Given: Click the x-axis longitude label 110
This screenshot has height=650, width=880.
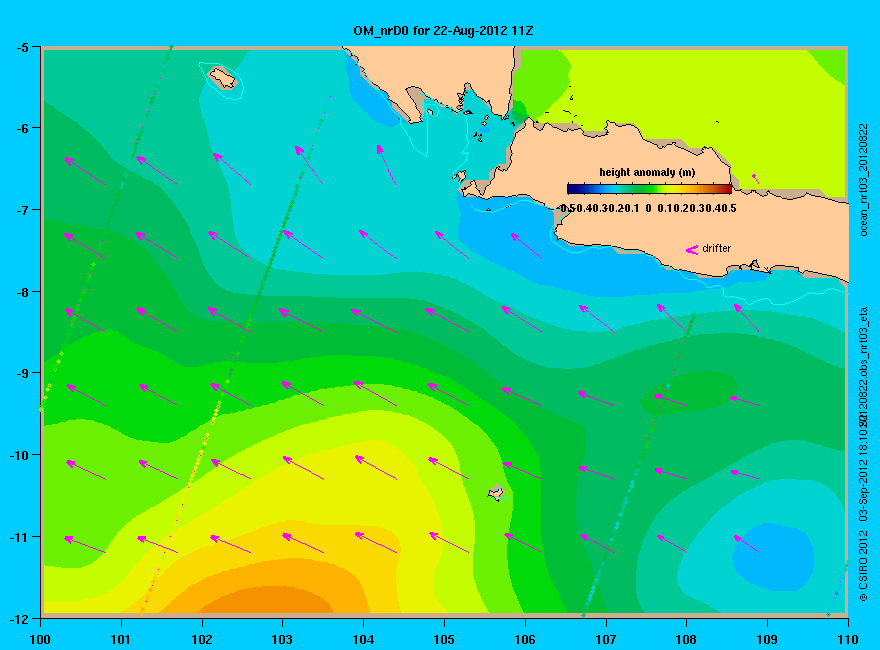Looking at the screenshot, I should [x=847, y=639].
